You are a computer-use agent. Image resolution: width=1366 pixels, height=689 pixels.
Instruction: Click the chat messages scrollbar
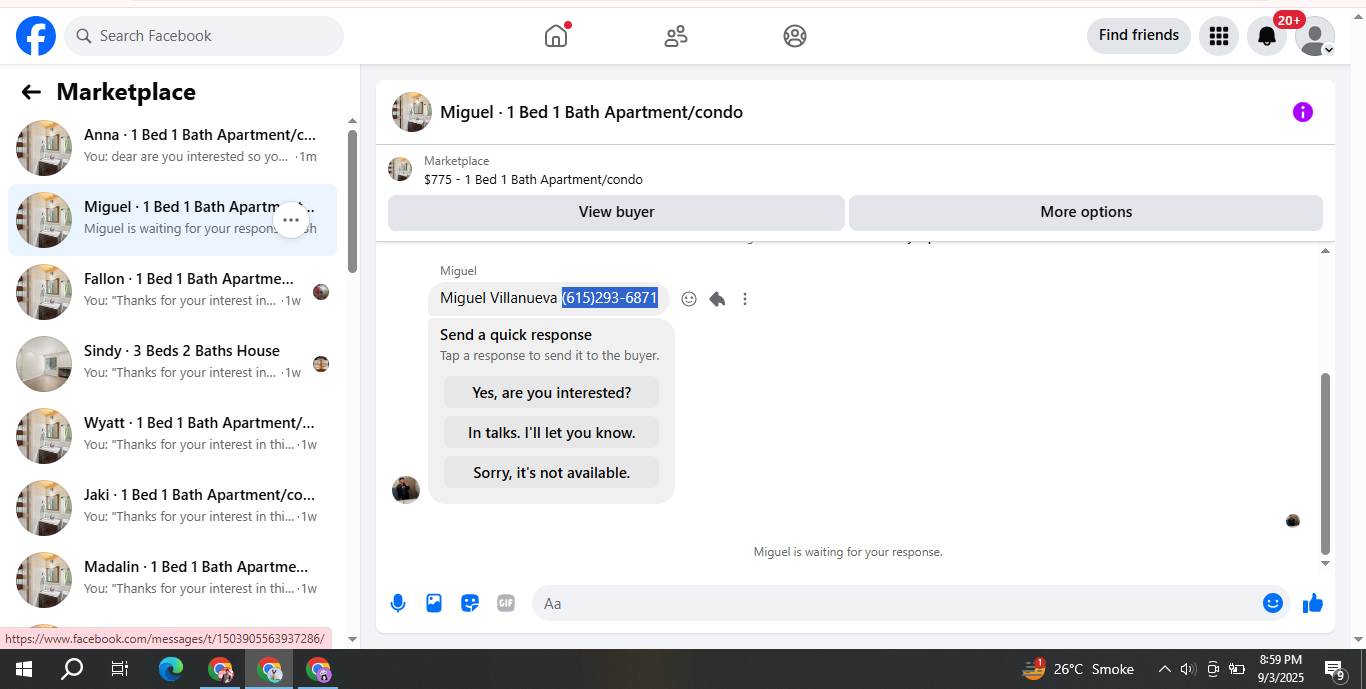1326,464
